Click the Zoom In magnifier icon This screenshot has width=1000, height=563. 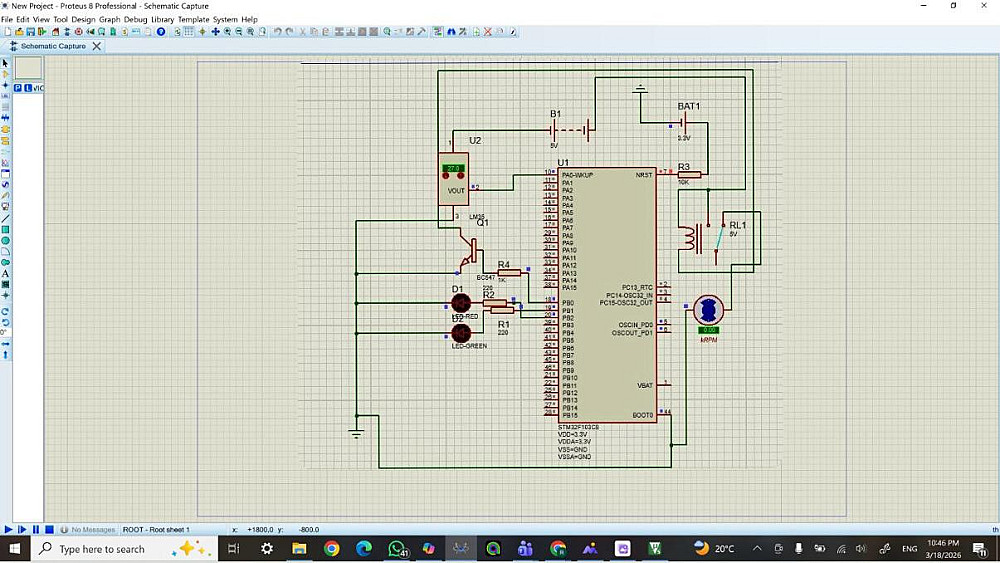click(x=227, y=32)
